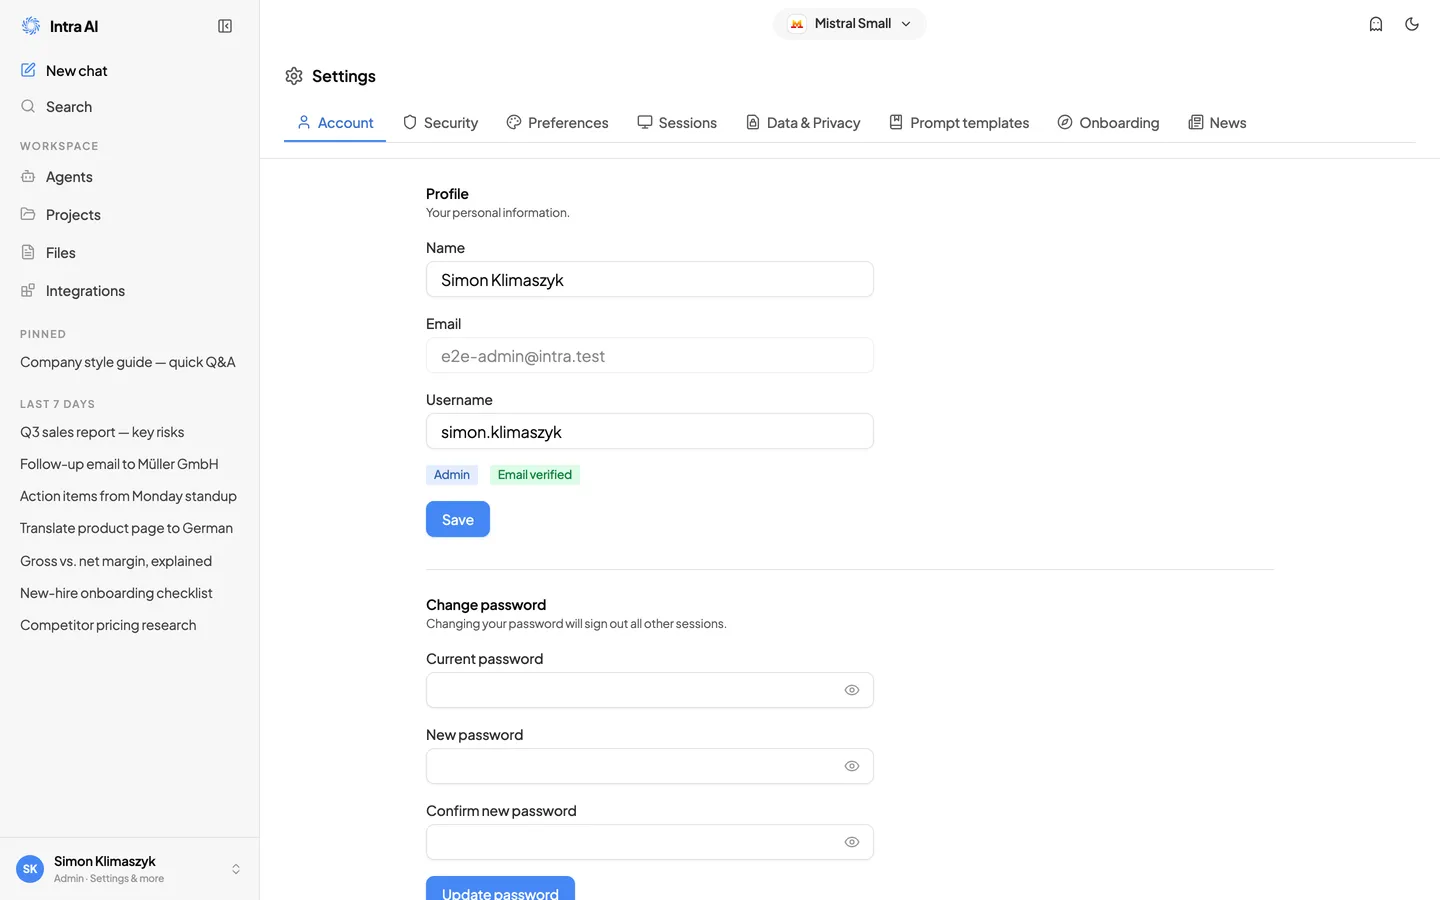Open the Integrations workspace page

click(130, 290)
